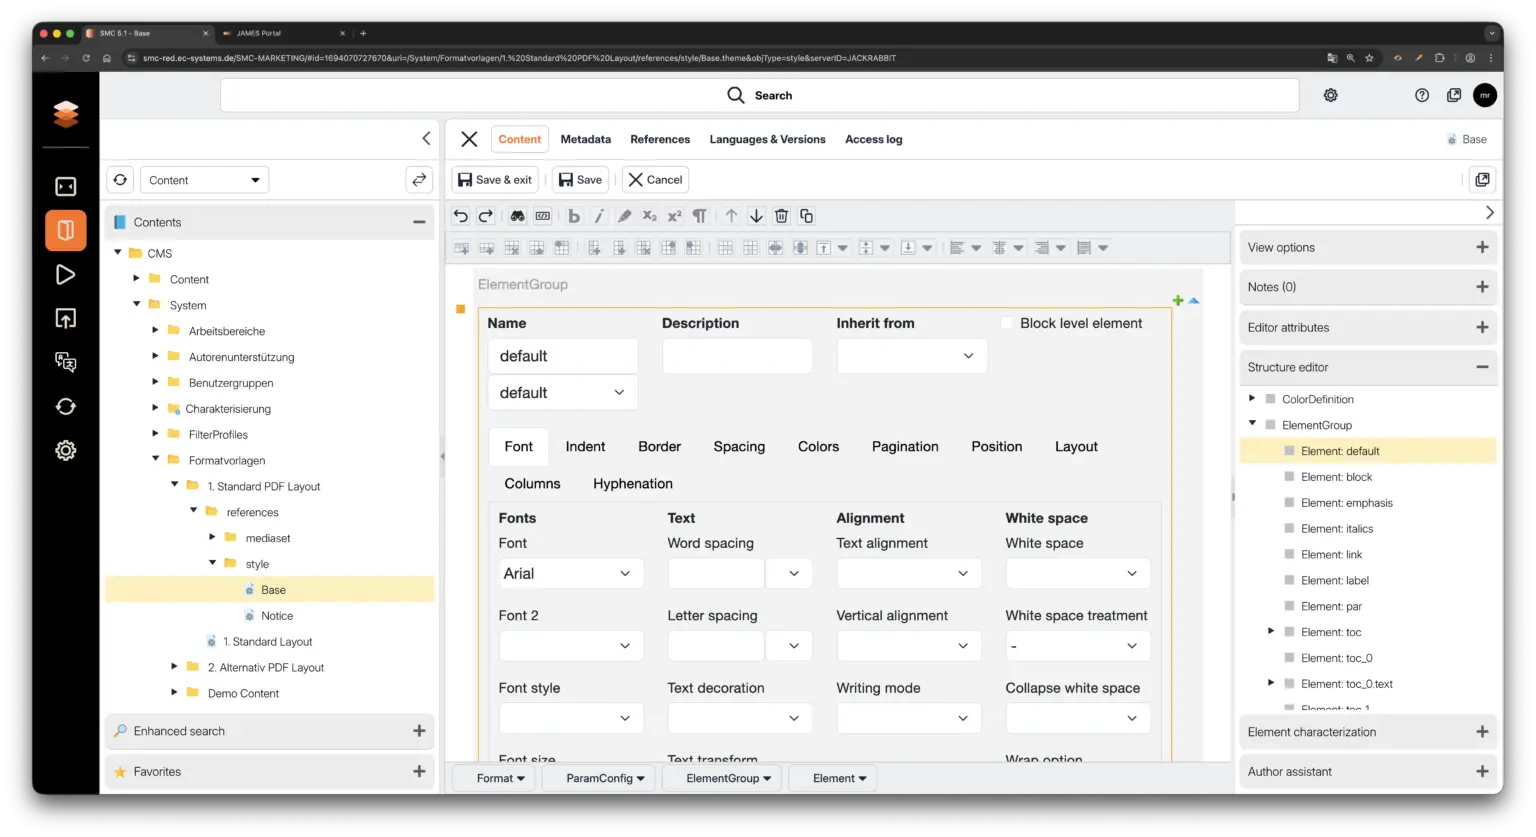Switch to the Metadata tab
Screen dimensions: 1536x837
(585, 139)
